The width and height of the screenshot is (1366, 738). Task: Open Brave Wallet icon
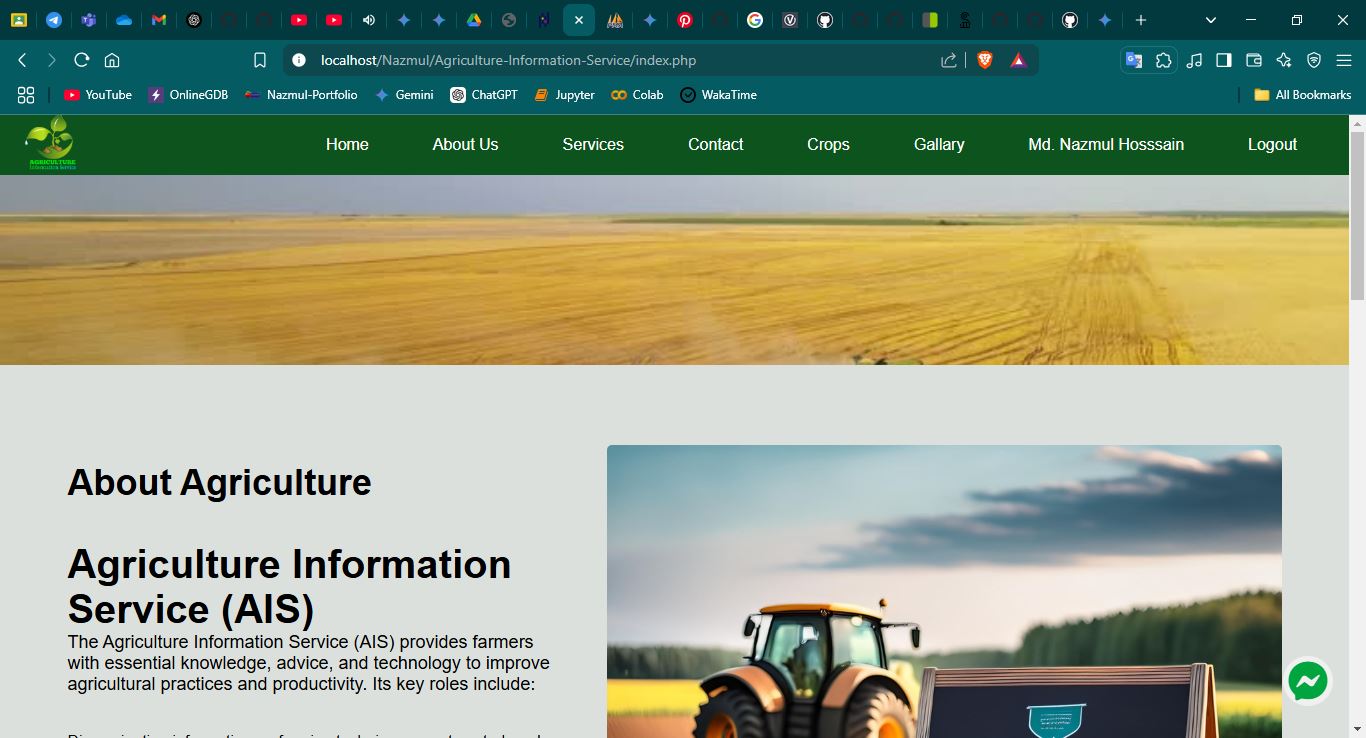coord(1254,60)
